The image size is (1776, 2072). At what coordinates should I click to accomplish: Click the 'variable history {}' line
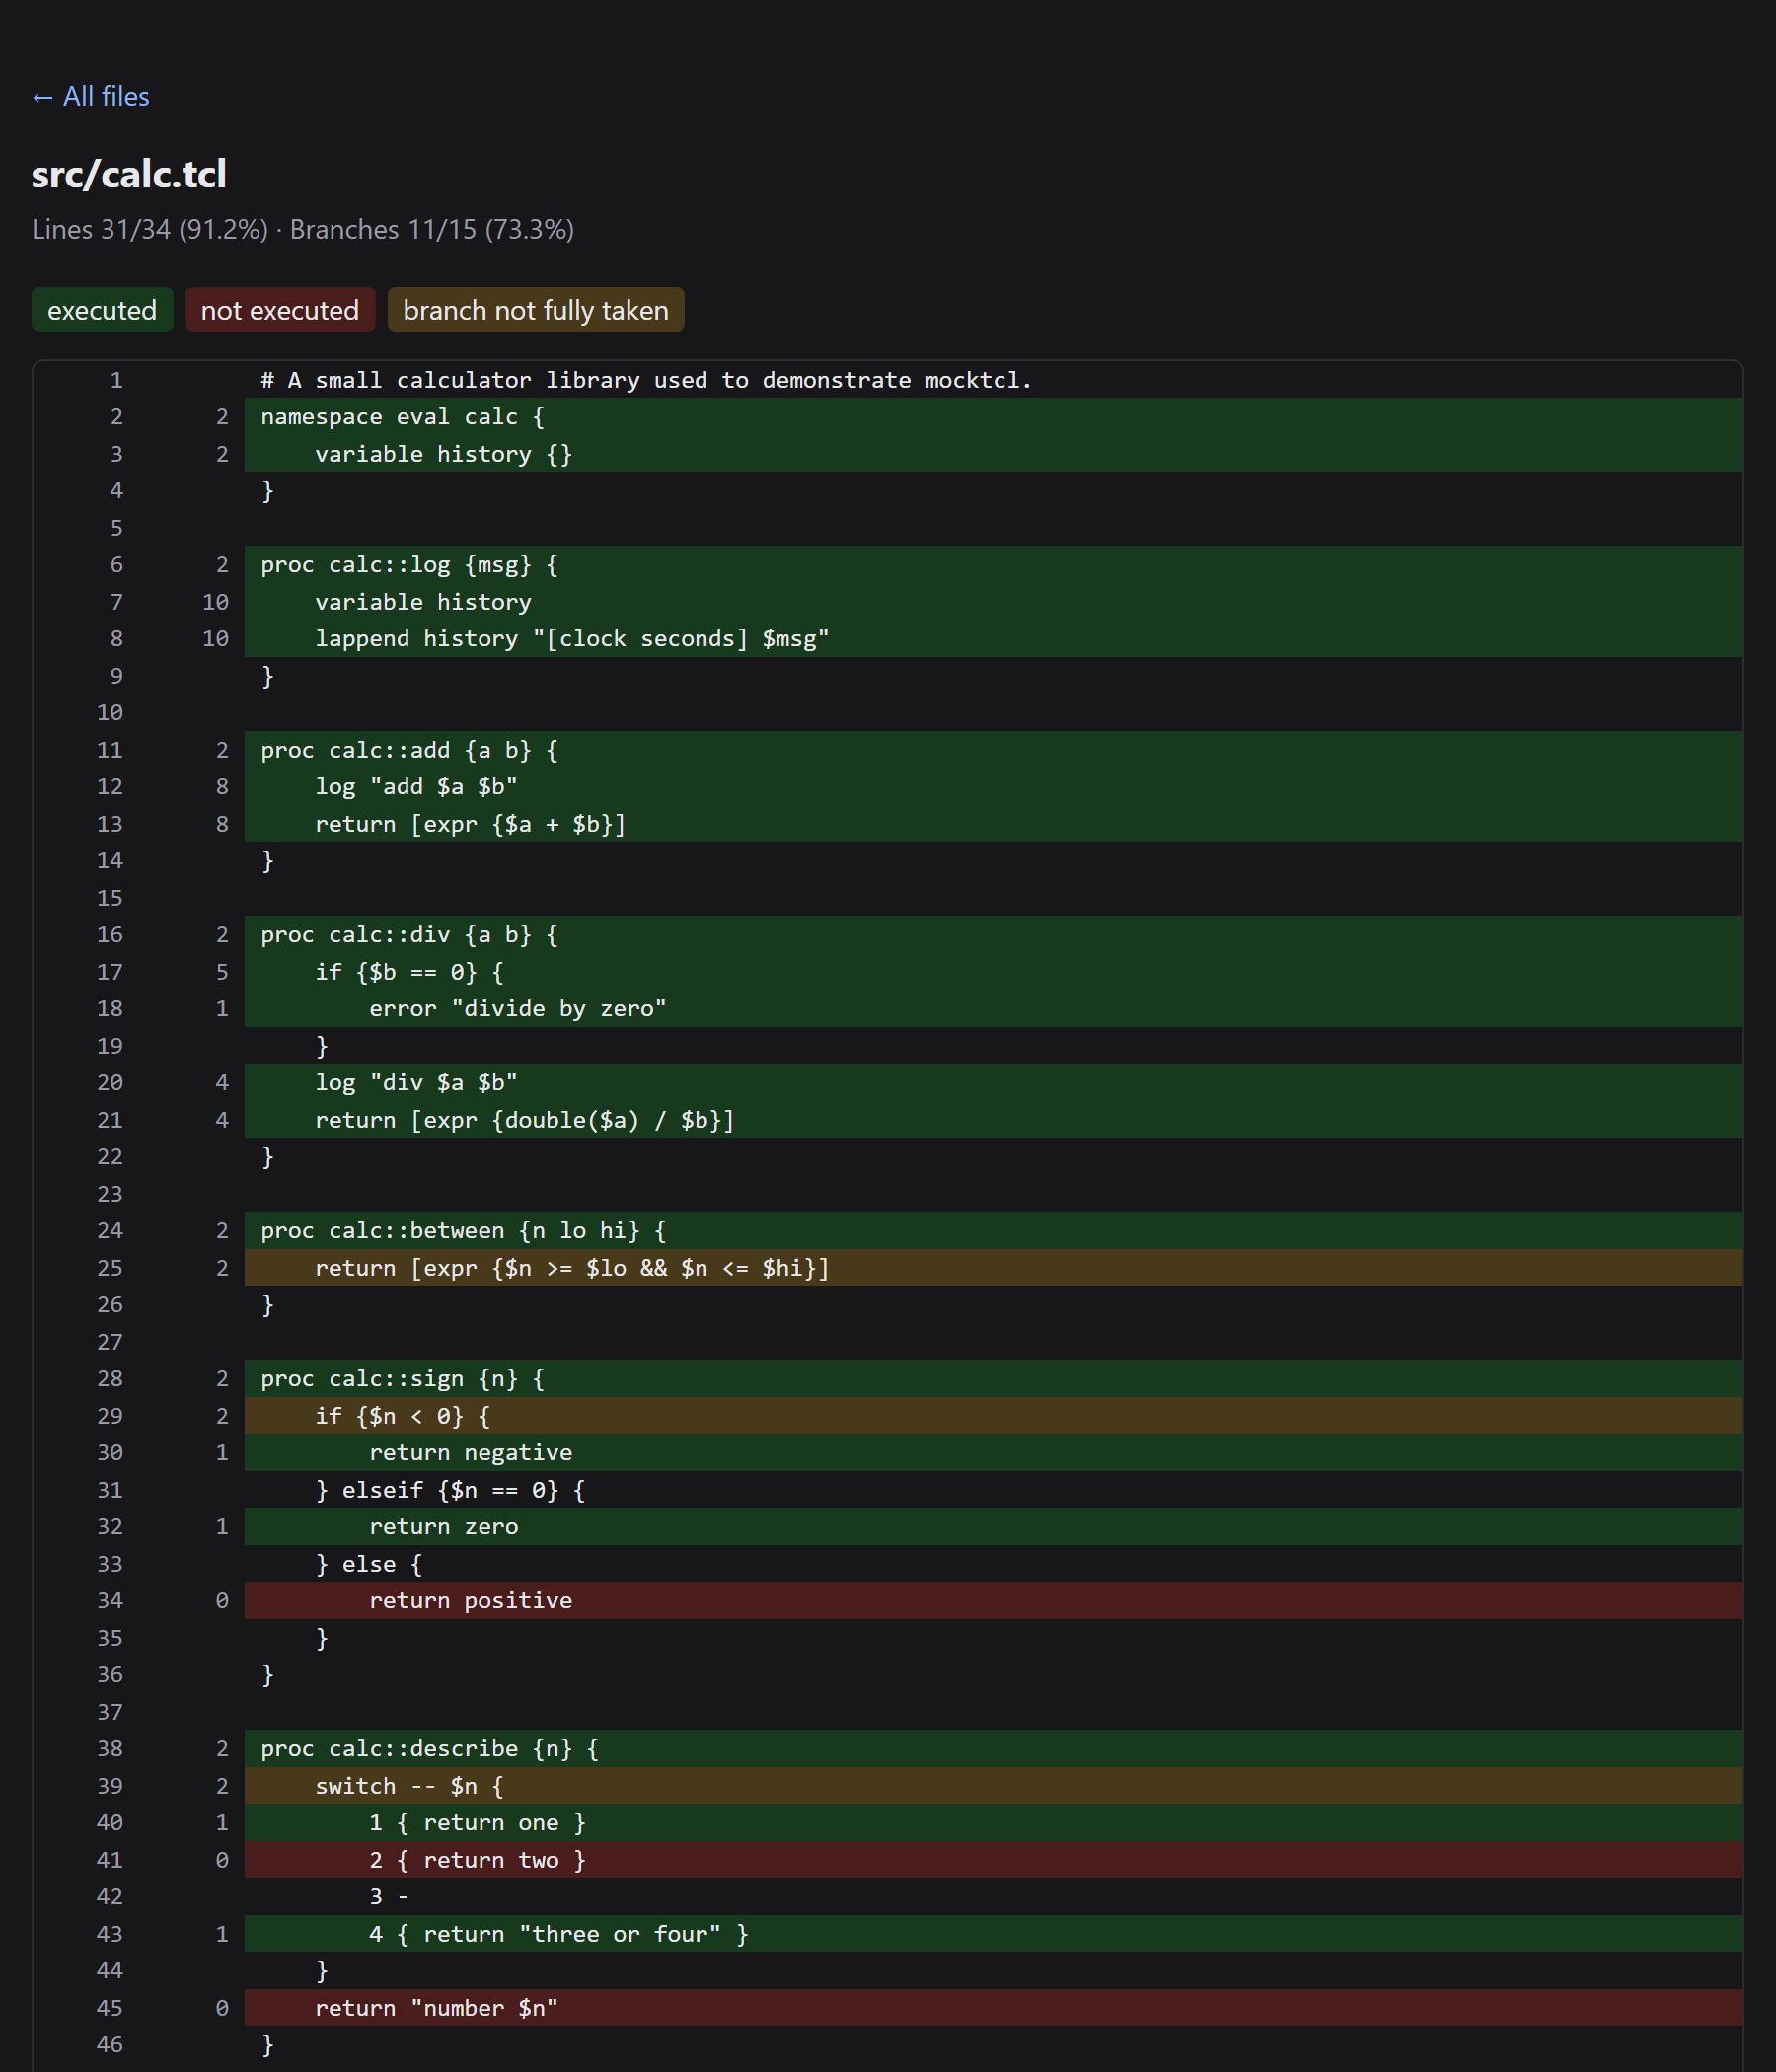click(994, 454)
